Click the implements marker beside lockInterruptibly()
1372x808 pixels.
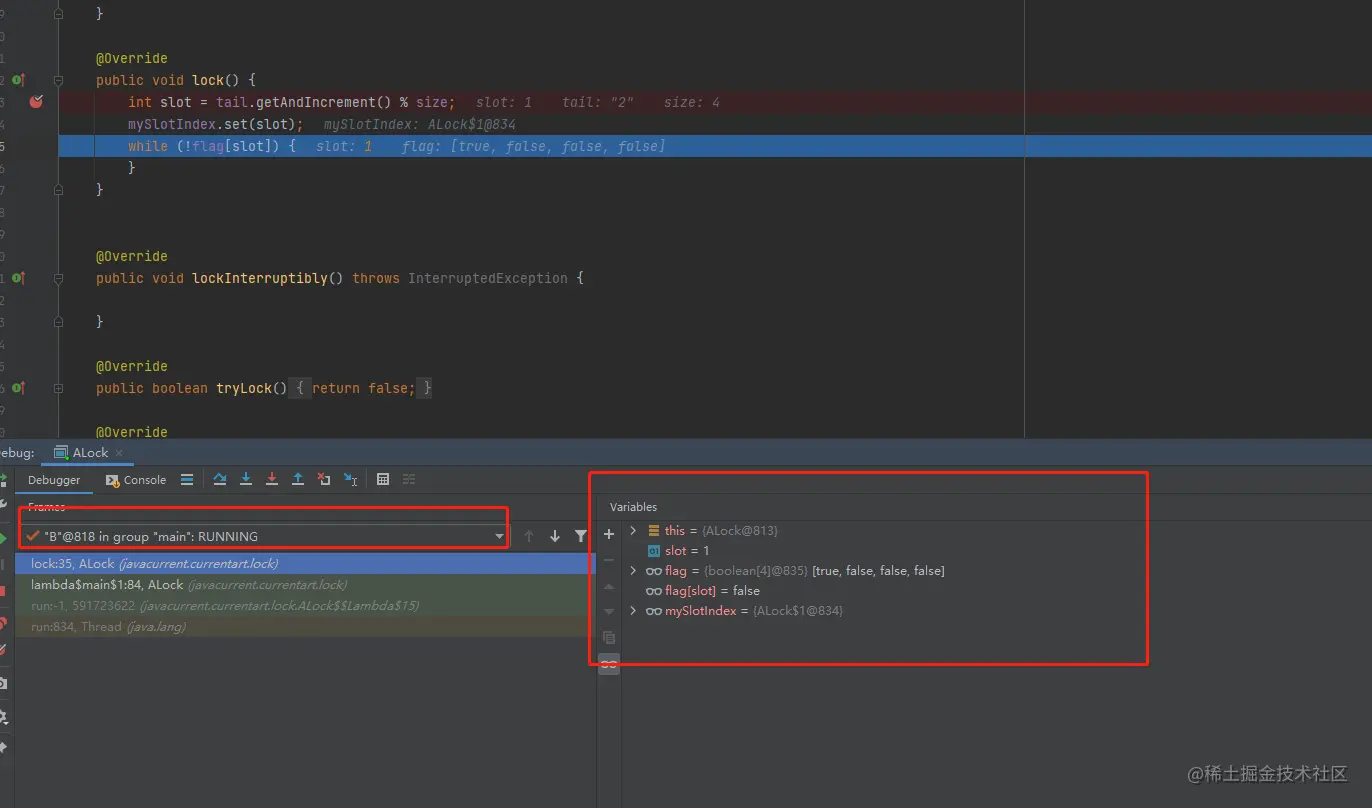pos(19,278)
